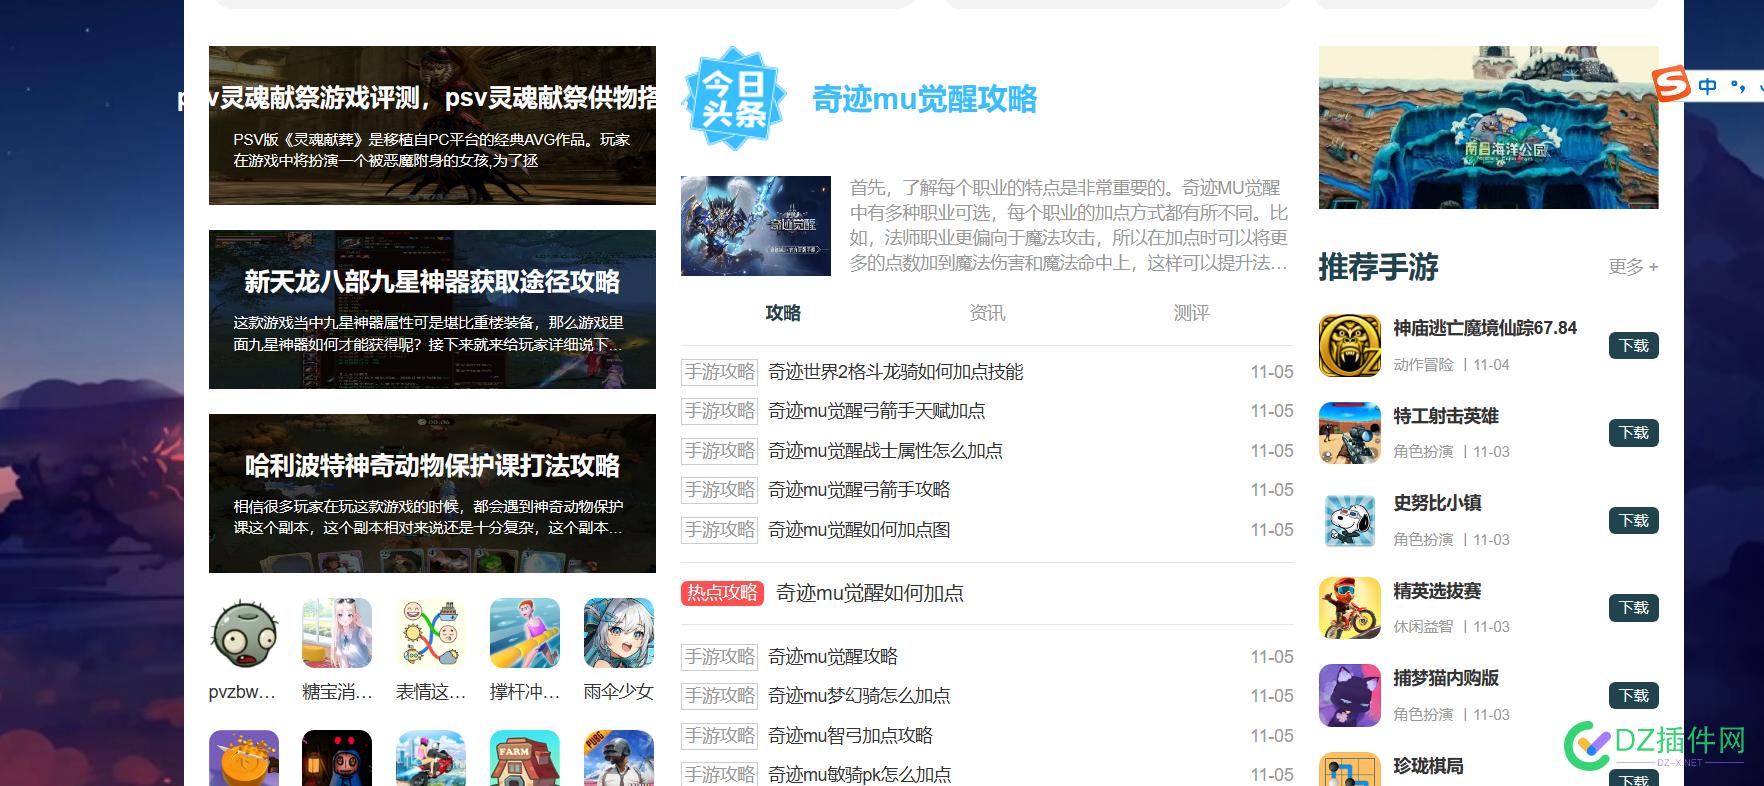The image size is (1764, 786).
Task: Download 捕梦猫内购版
Action: tap(1634, 696)
